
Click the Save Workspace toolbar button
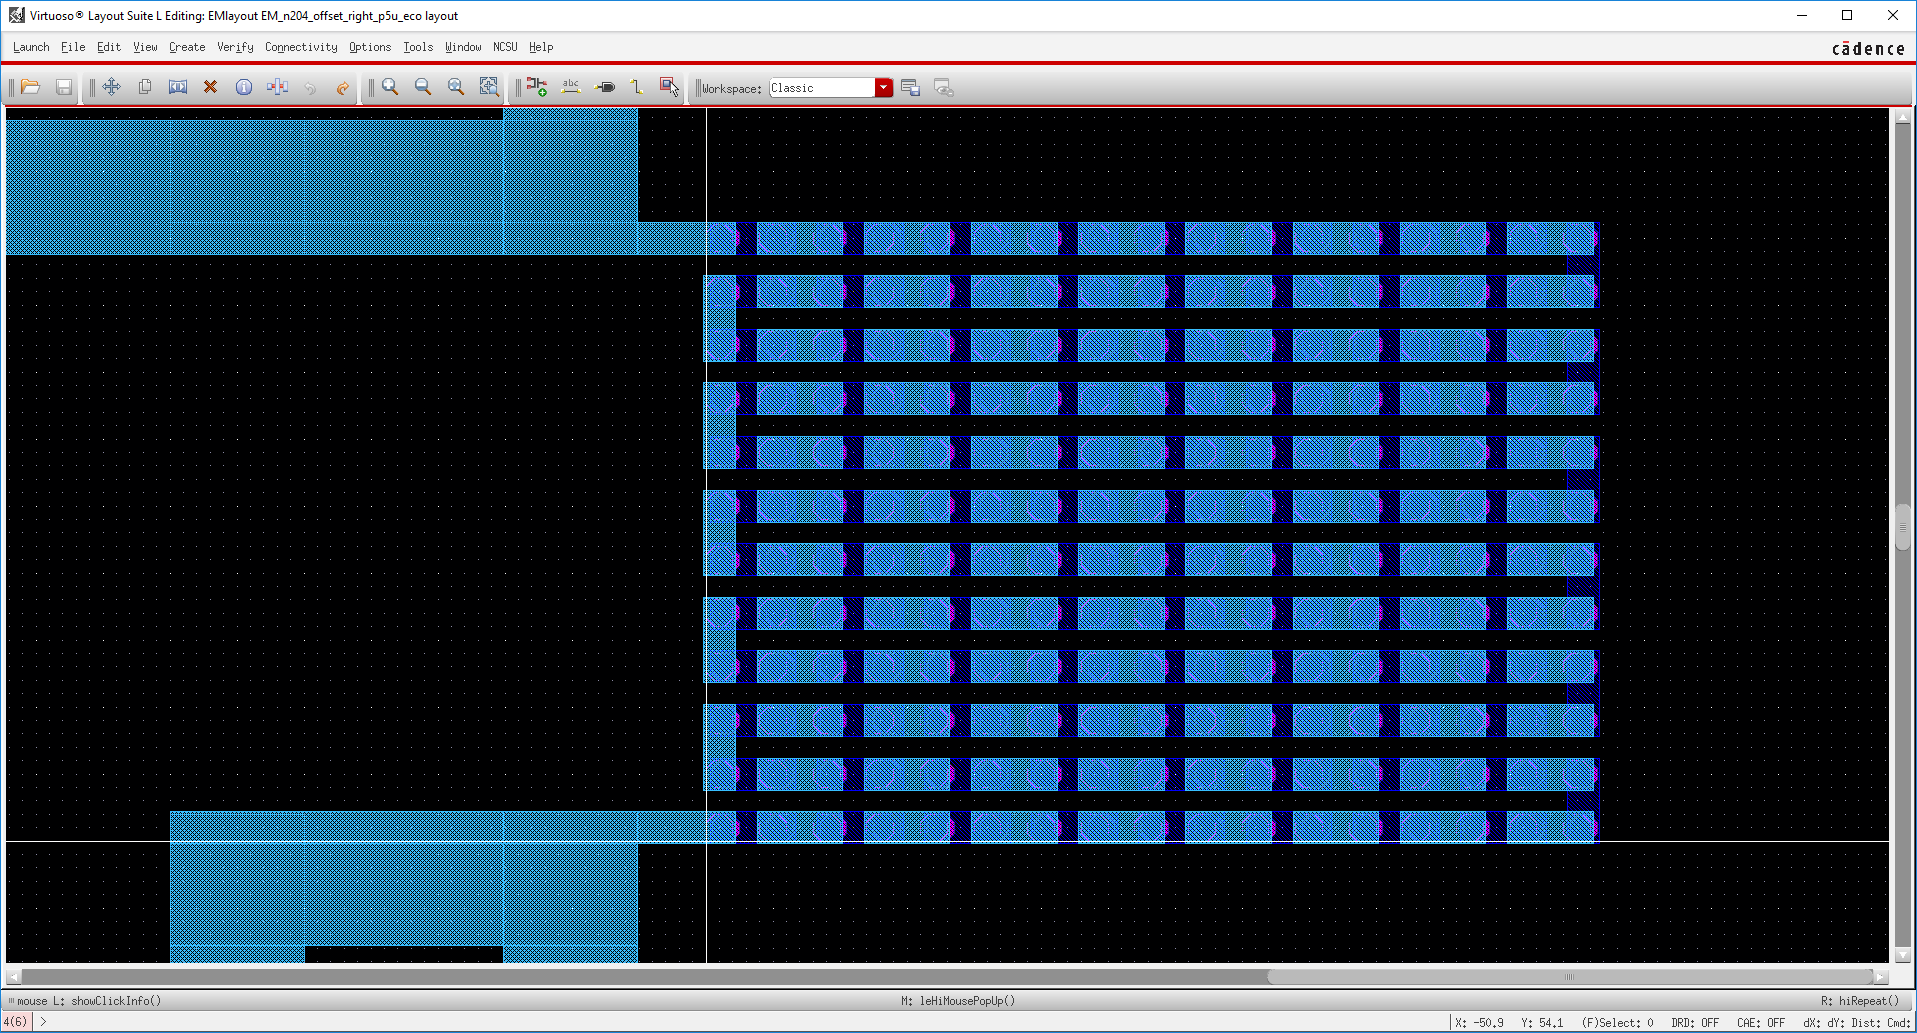(910, 88)
